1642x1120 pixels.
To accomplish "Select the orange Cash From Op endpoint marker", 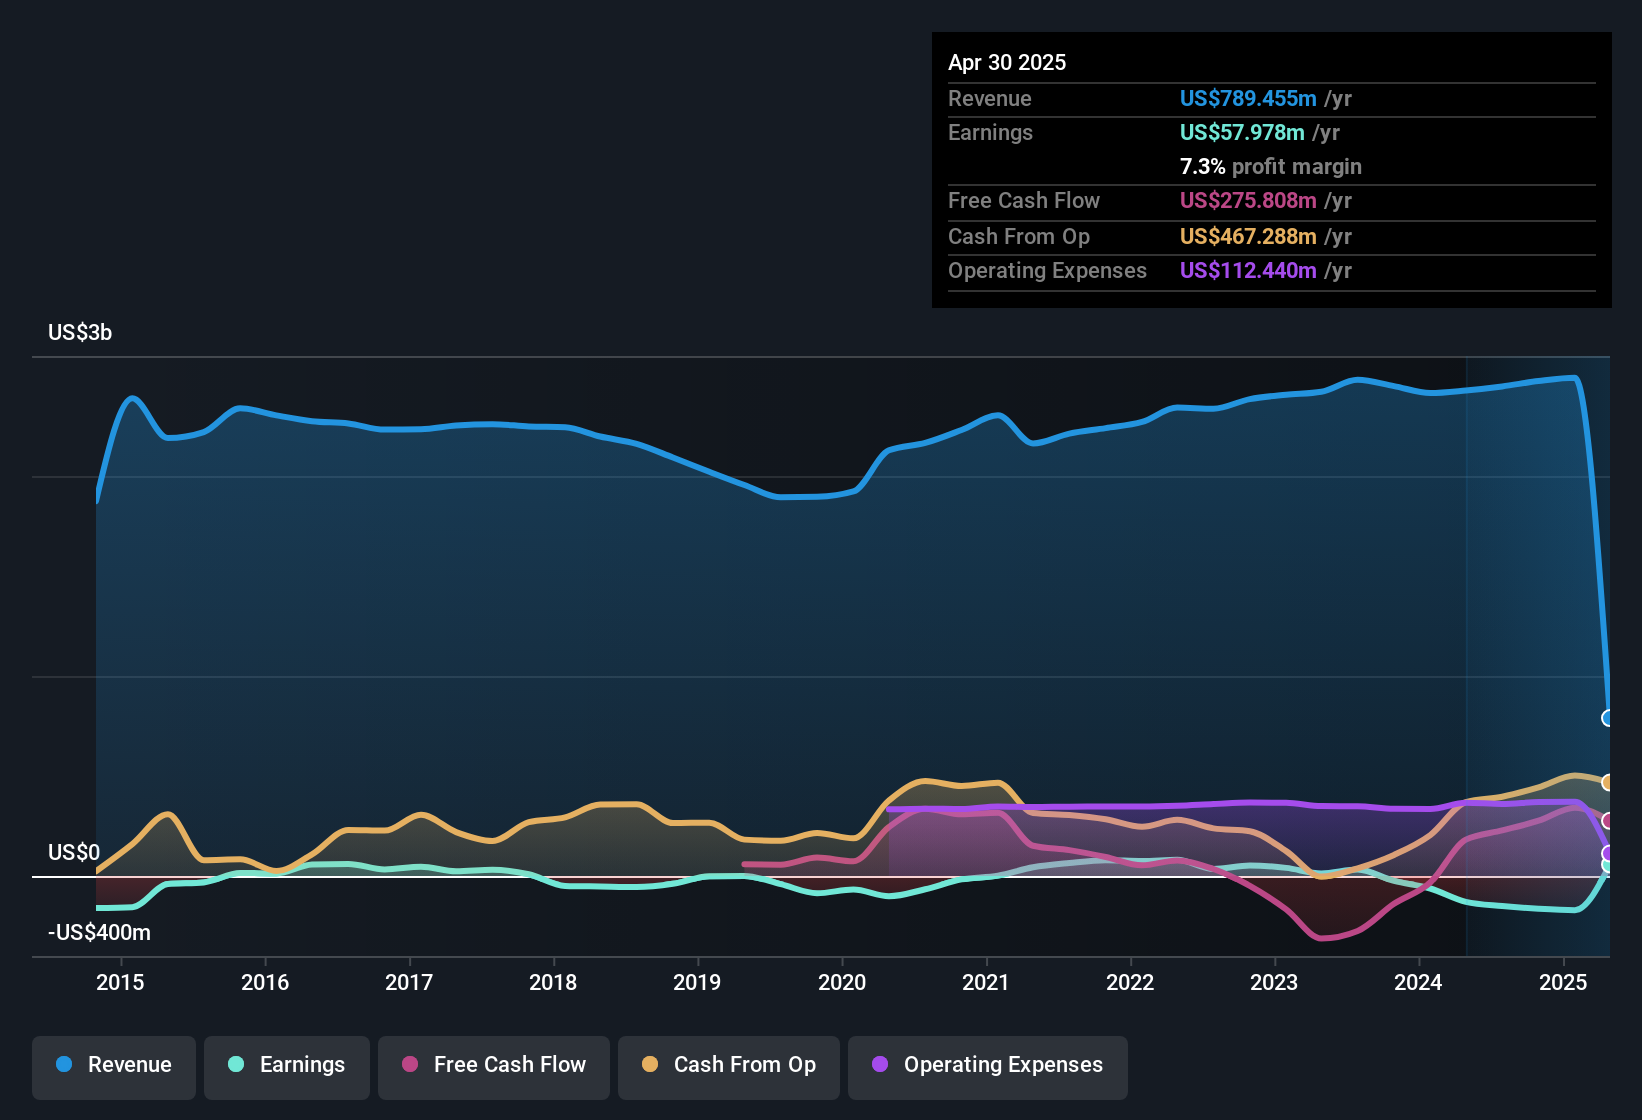I will [1606, 781].
